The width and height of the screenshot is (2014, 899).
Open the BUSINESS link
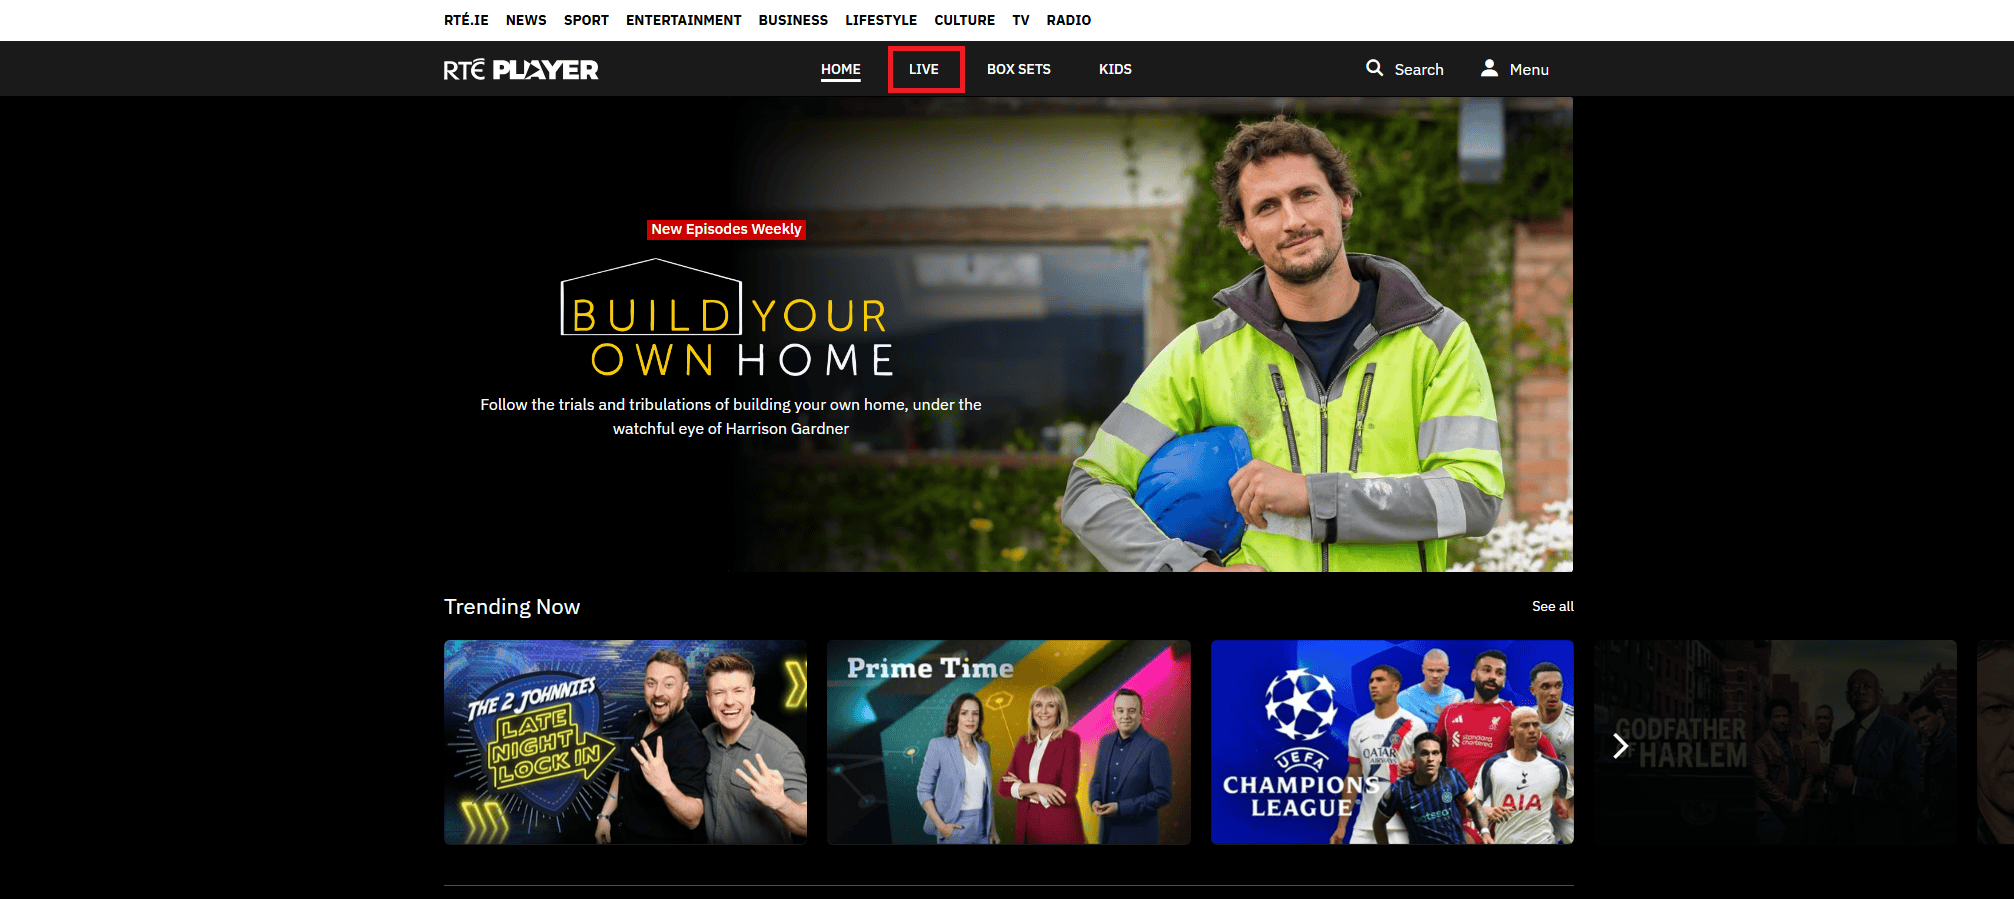[793, 20]
